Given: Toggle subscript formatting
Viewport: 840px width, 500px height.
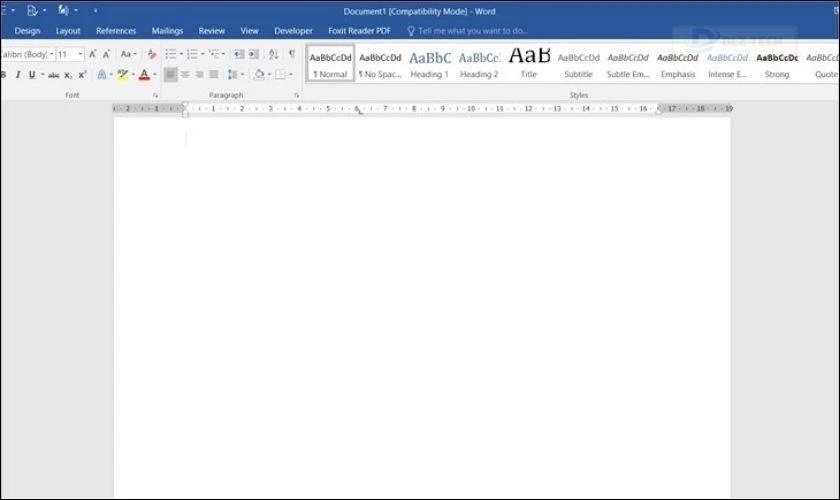Looking at the screenshot, I should pos(68,75).
